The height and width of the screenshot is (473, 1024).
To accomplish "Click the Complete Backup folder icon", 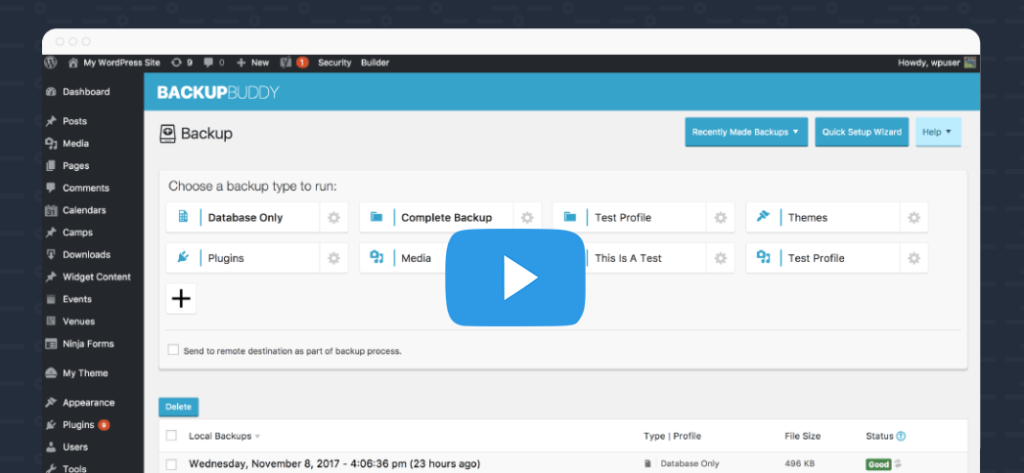I will point(376,217).
